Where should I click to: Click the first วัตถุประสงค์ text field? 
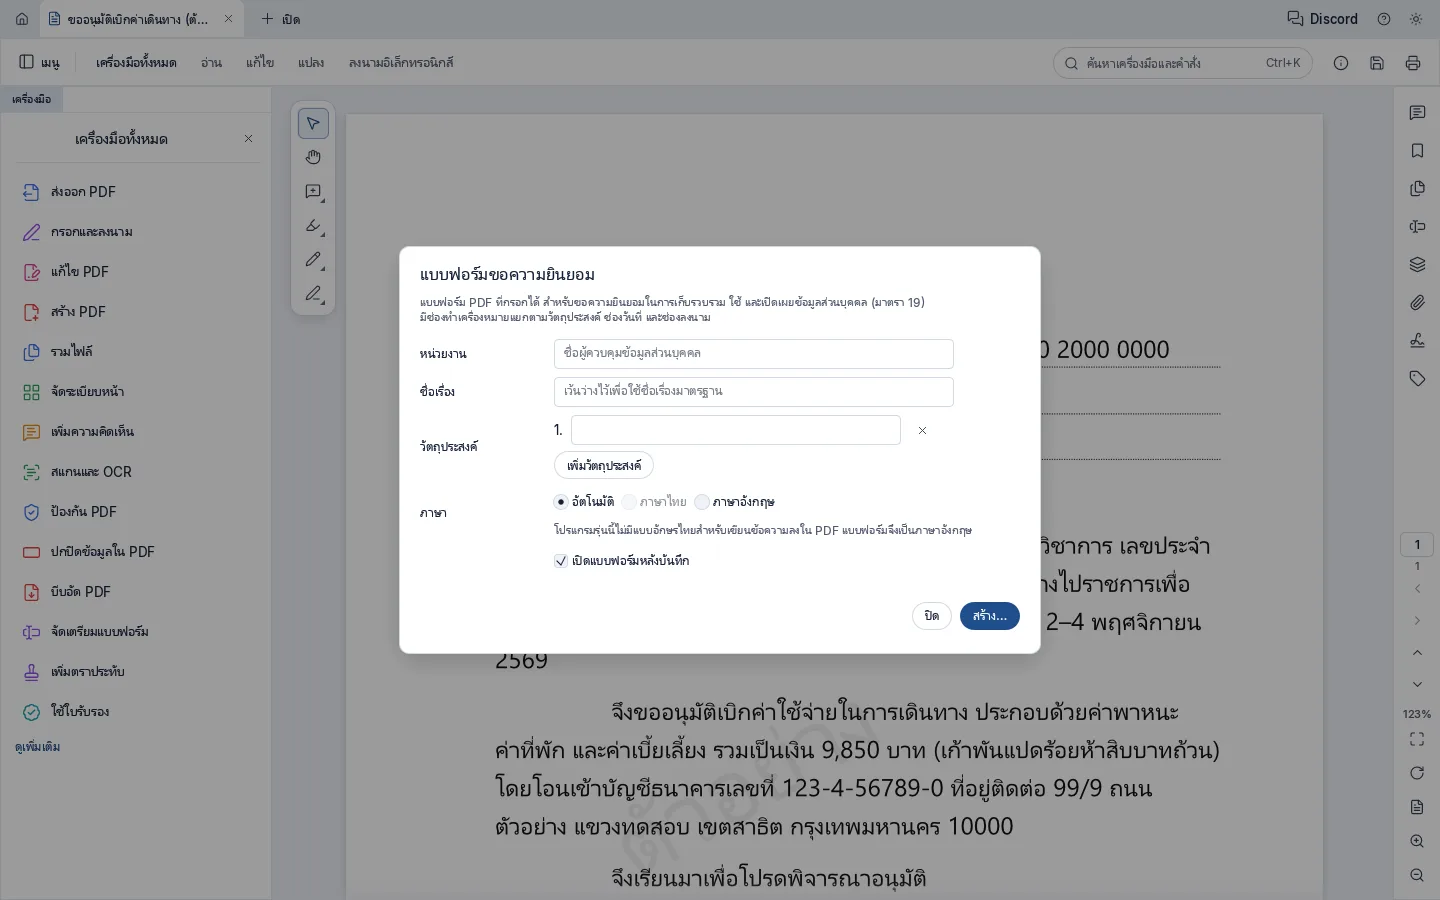[x=736, y=431]
